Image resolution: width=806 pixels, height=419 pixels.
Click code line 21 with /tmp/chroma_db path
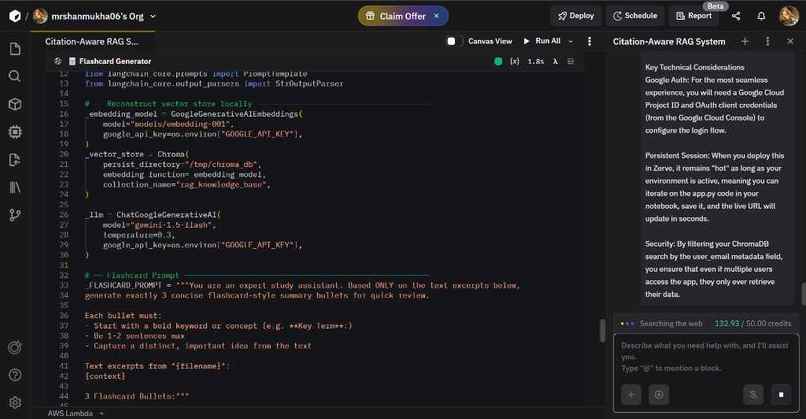pyautogui.click(x=182, y=165)
